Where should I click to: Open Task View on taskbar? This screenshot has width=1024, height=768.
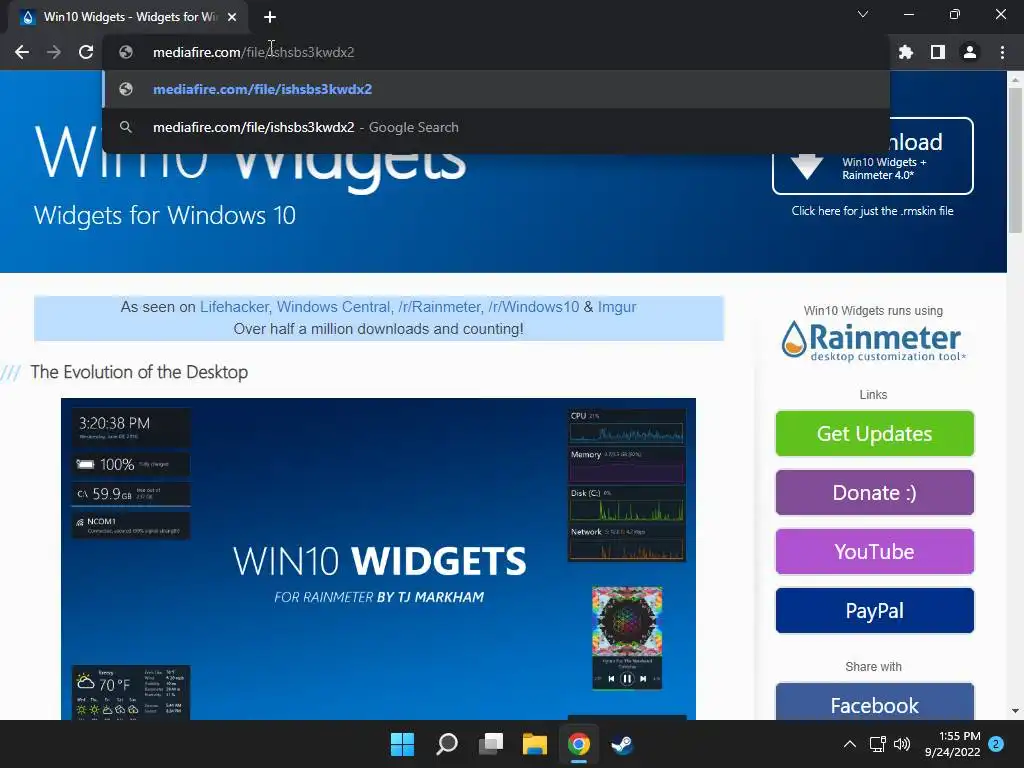(x=490, y=744)
